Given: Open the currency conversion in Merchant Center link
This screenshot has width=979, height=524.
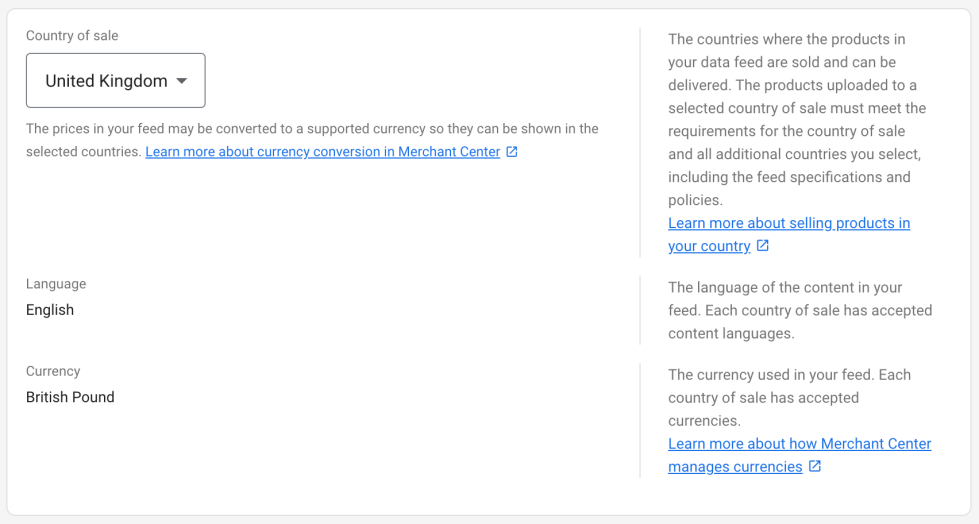Looking at the screenshot, I should [x=322, y=152].
